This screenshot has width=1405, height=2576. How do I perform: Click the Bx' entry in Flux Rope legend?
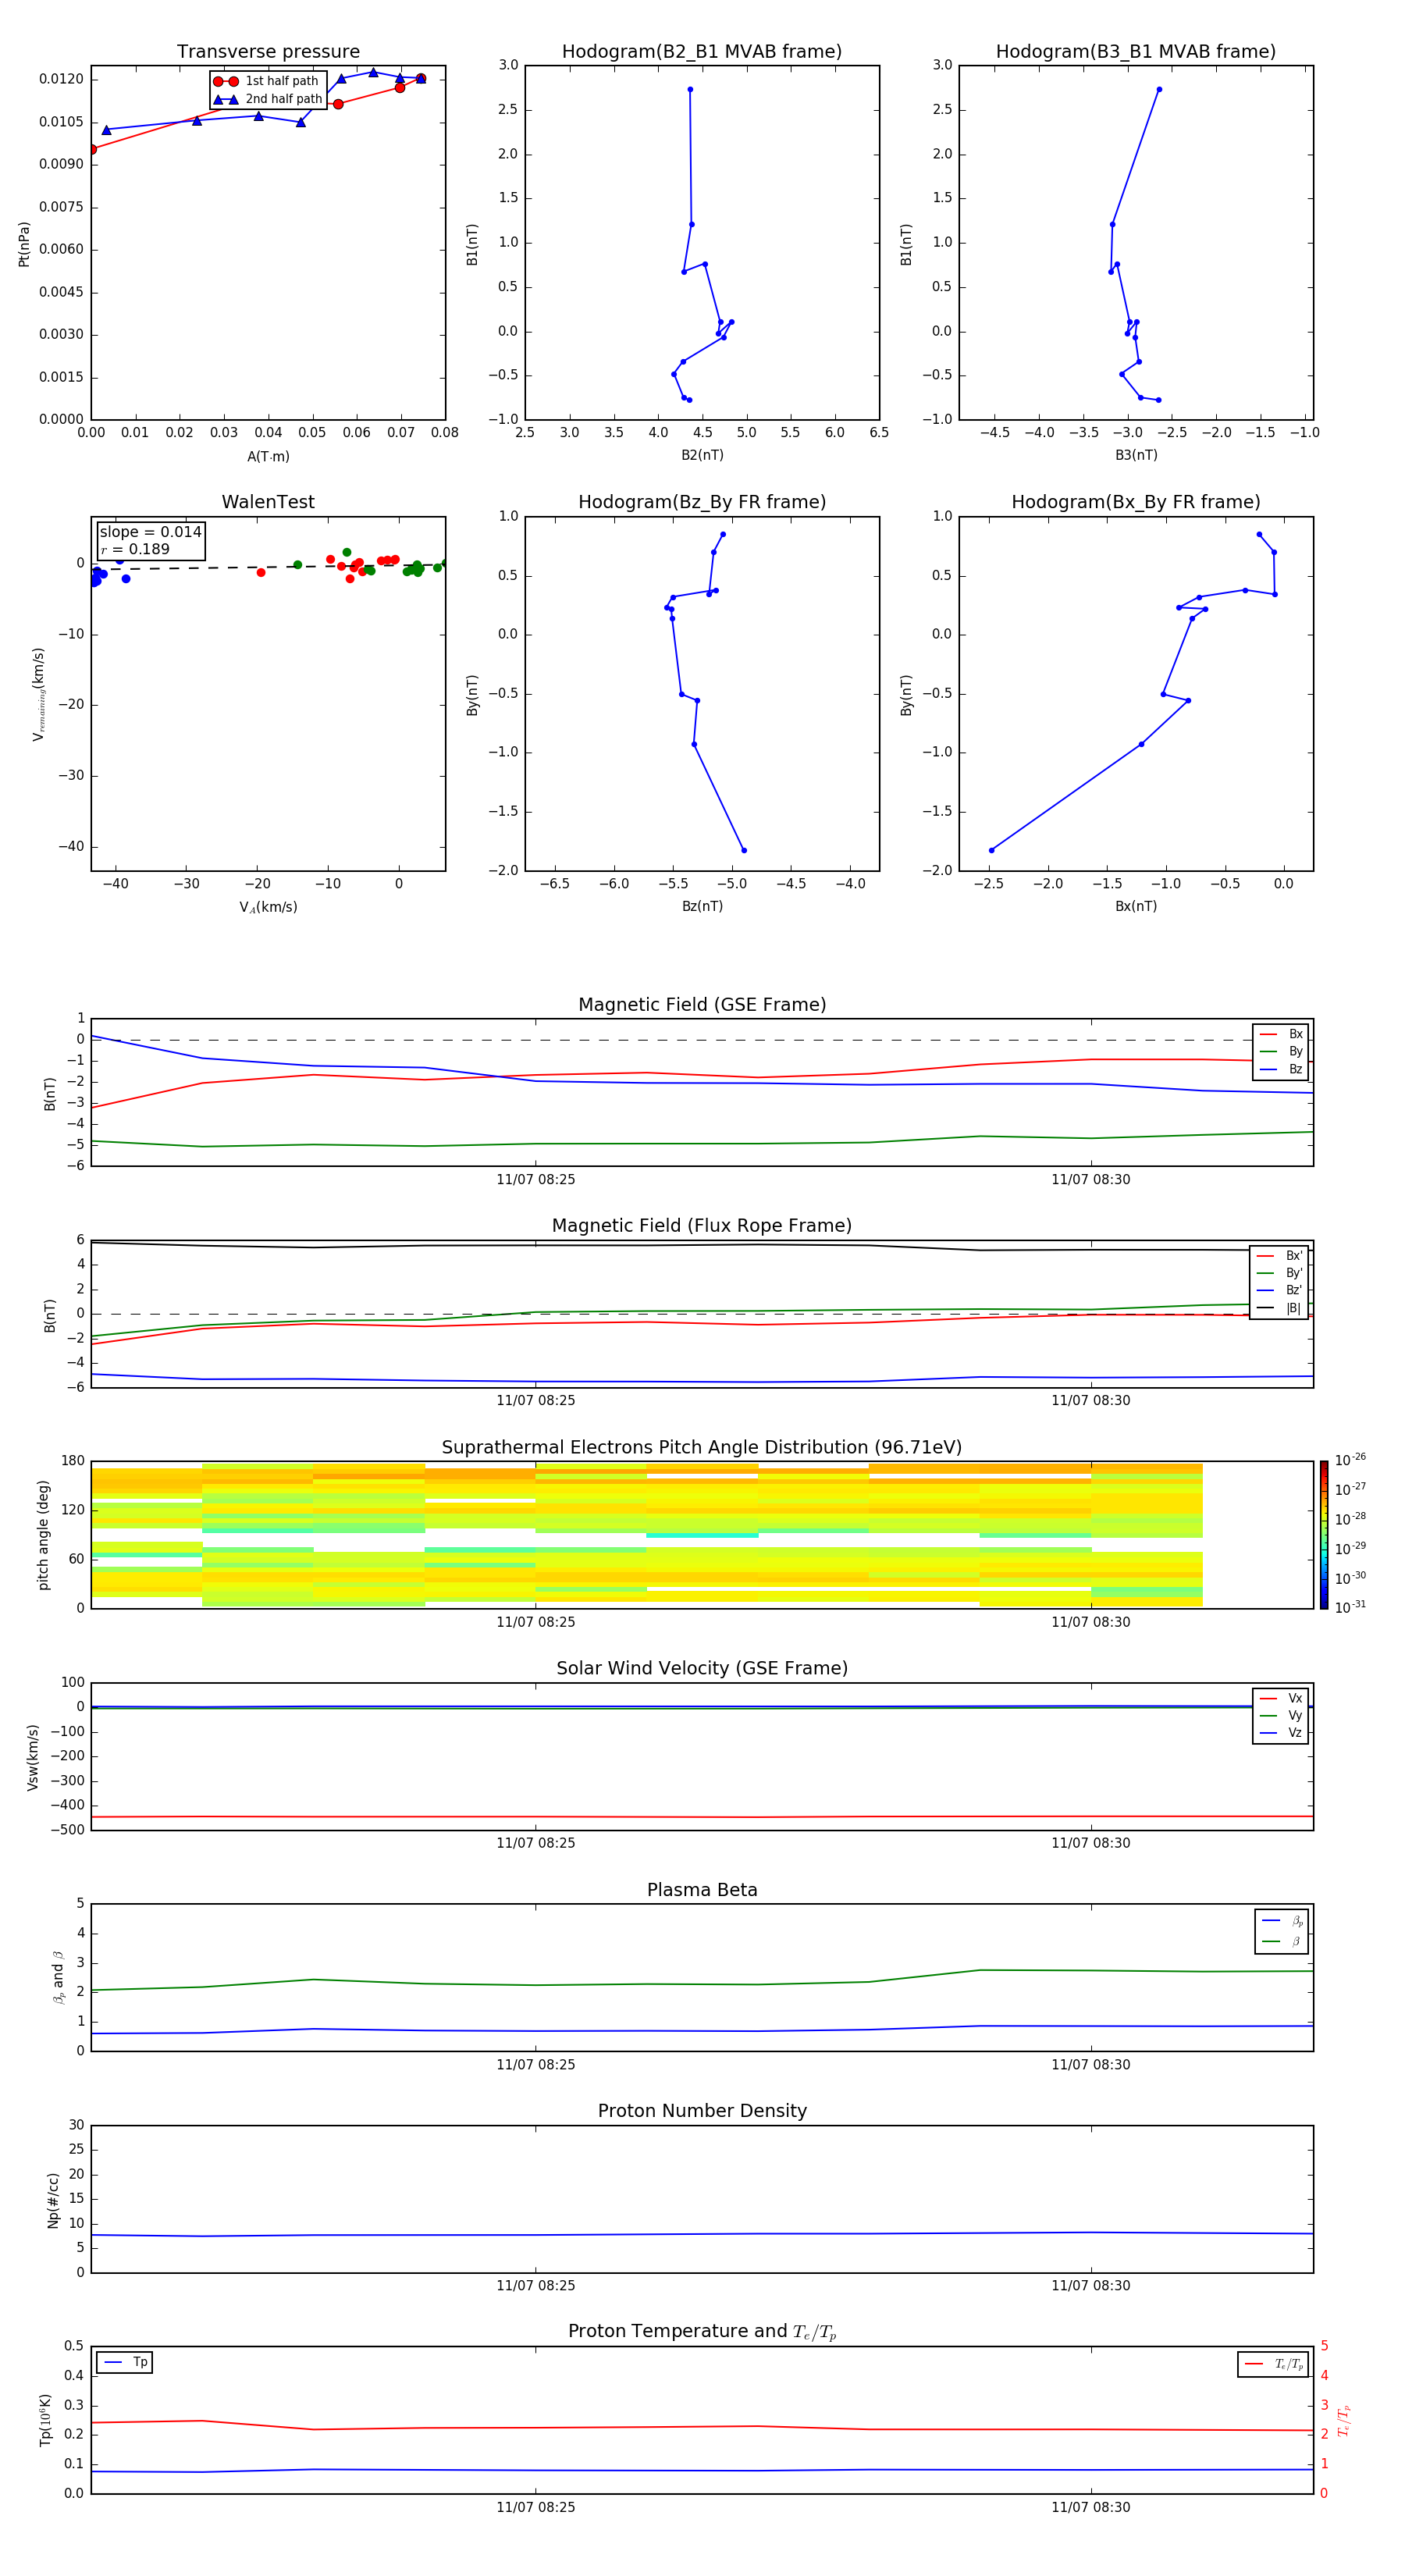1279,1256
